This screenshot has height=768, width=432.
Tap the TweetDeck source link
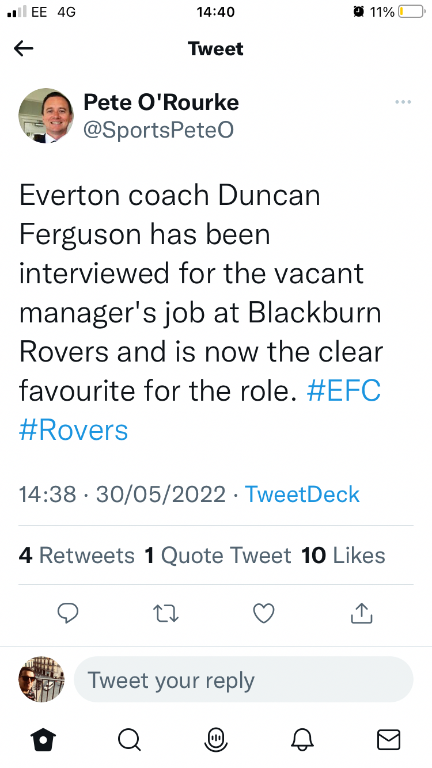[302, 494]
